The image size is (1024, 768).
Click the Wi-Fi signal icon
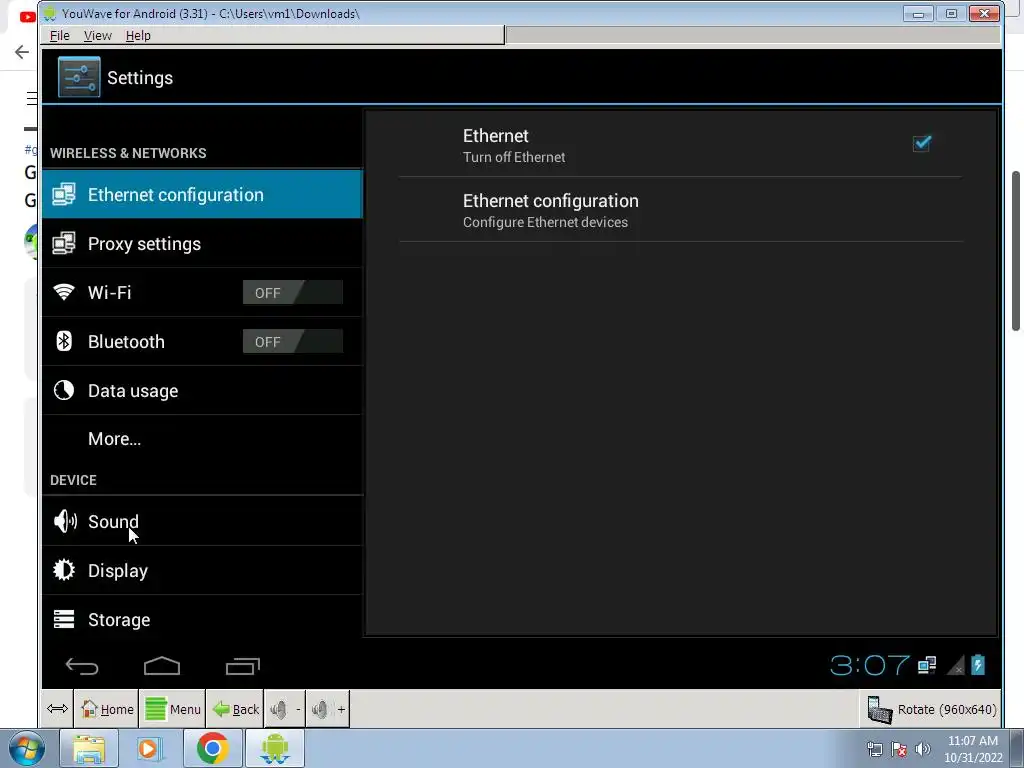(63, 292)
